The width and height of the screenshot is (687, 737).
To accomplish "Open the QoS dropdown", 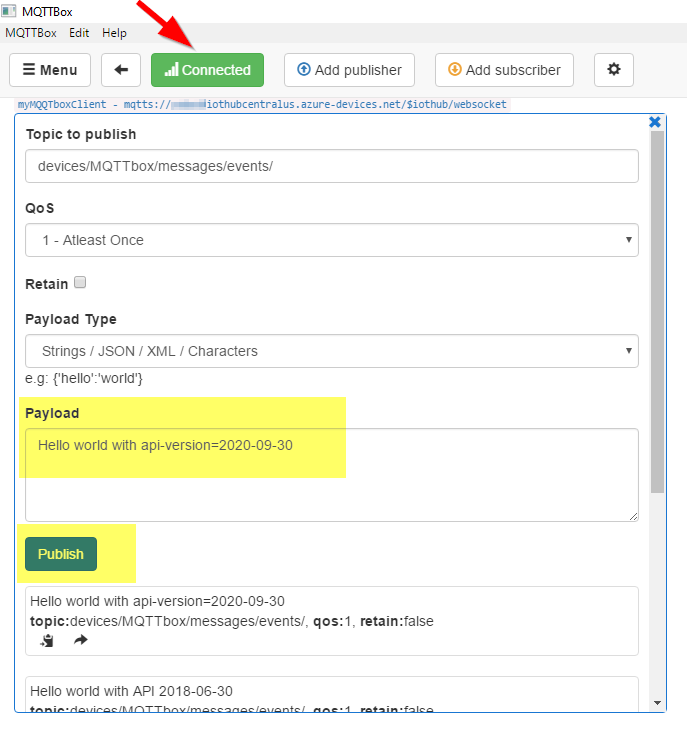I will tap(332, 240).
